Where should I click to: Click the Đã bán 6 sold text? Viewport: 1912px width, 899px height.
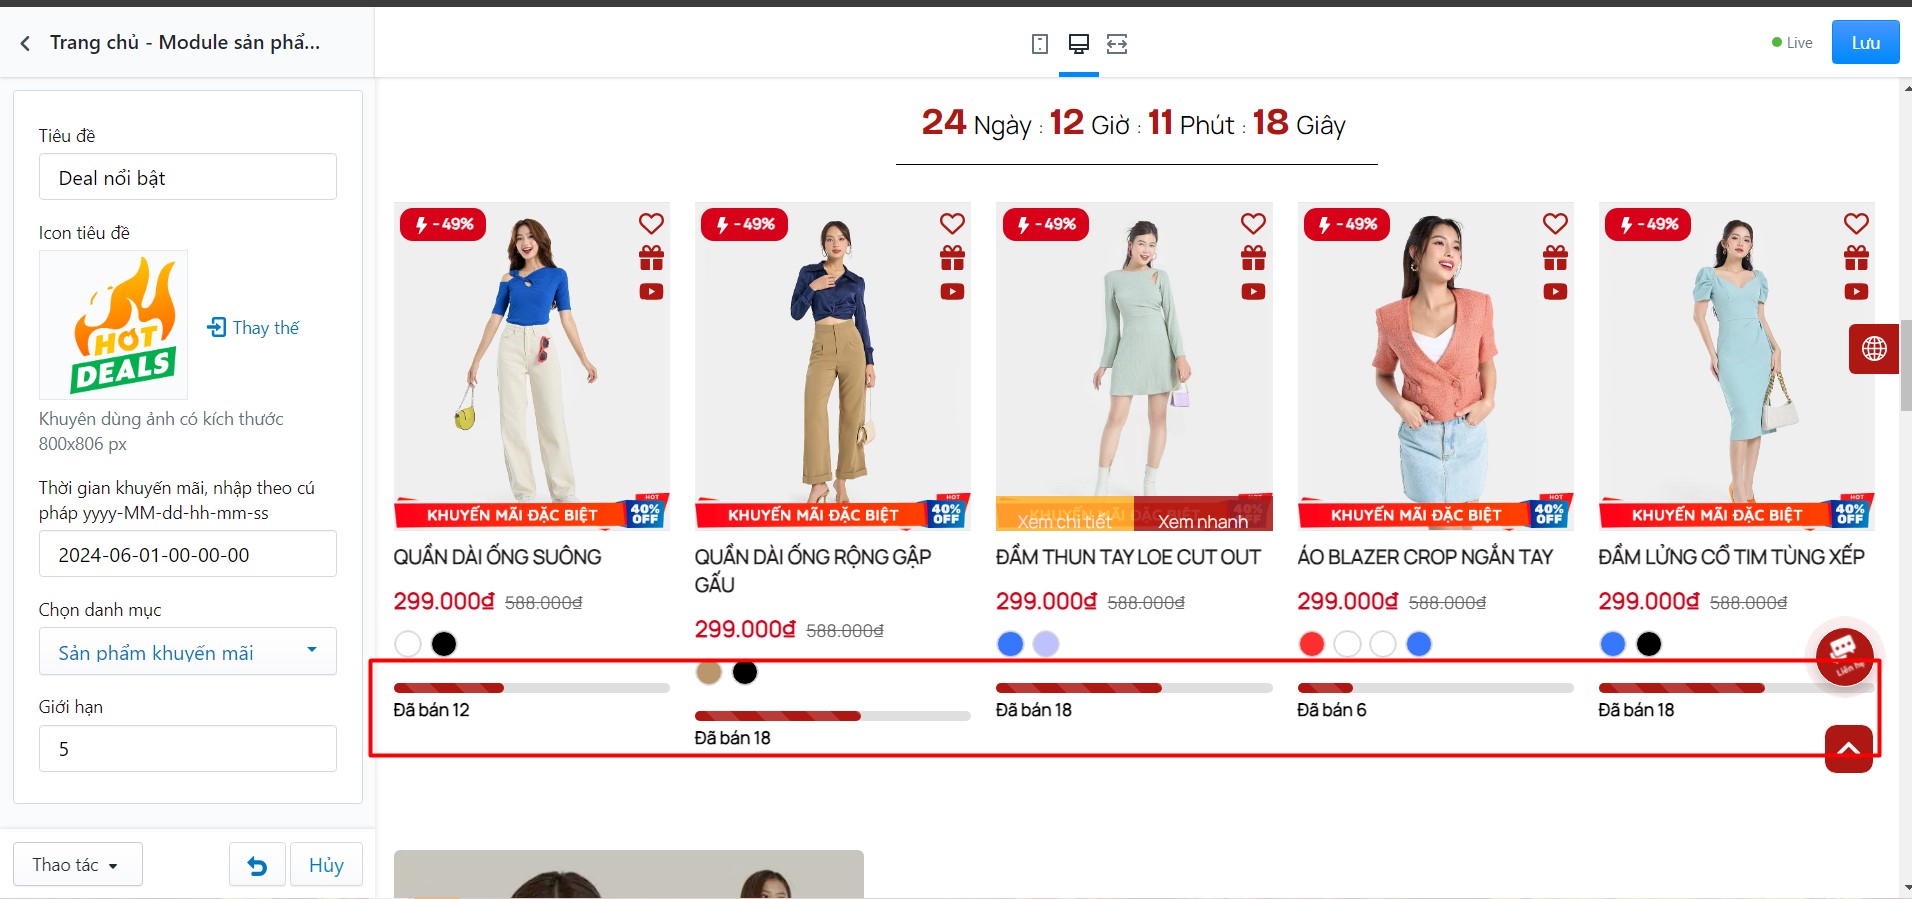pos(1332,710)
